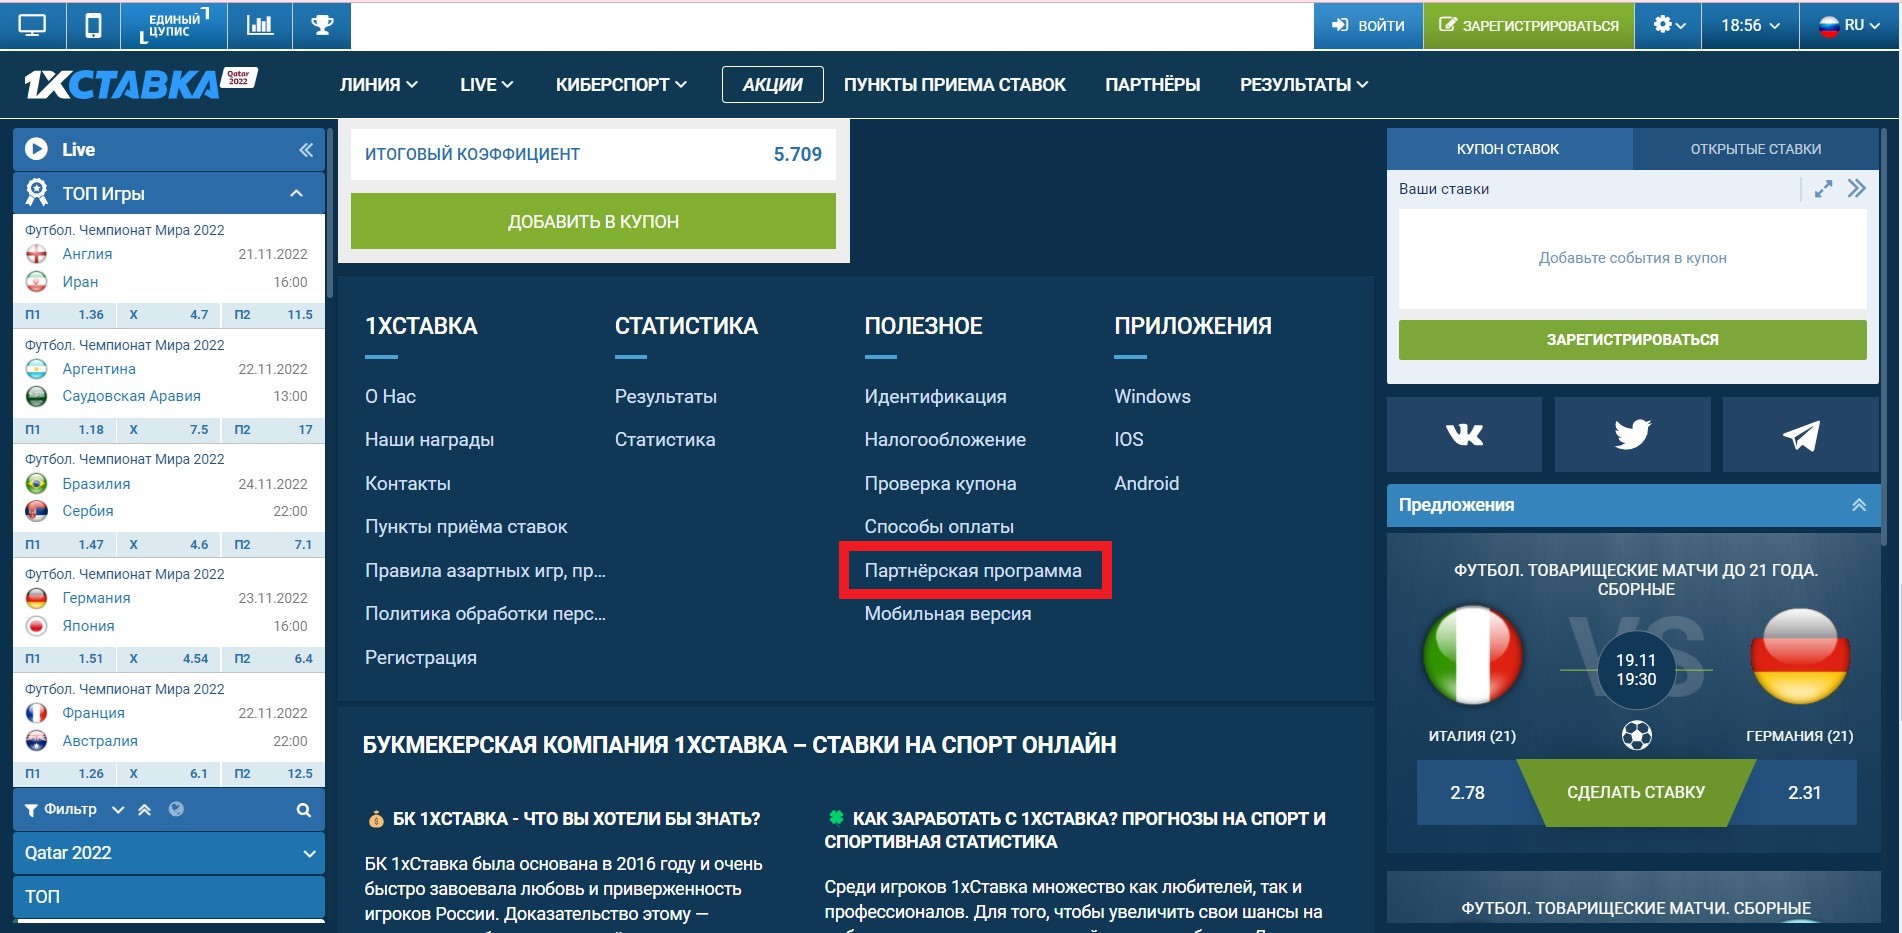1902x933 pixels.
Task: Click the top bar Зарегистрироваться button
Action: [x=1529, y=25]
